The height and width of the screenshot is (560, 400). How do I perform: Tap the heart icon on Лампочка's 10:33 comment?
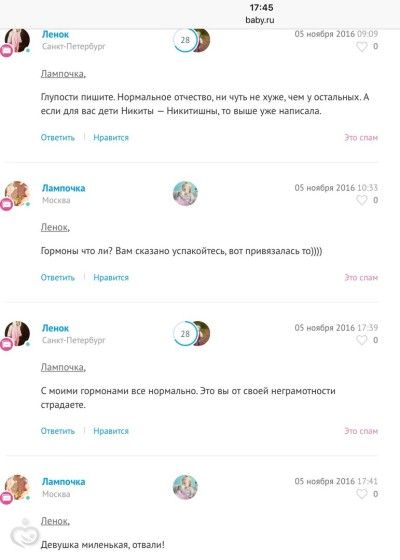362,200
